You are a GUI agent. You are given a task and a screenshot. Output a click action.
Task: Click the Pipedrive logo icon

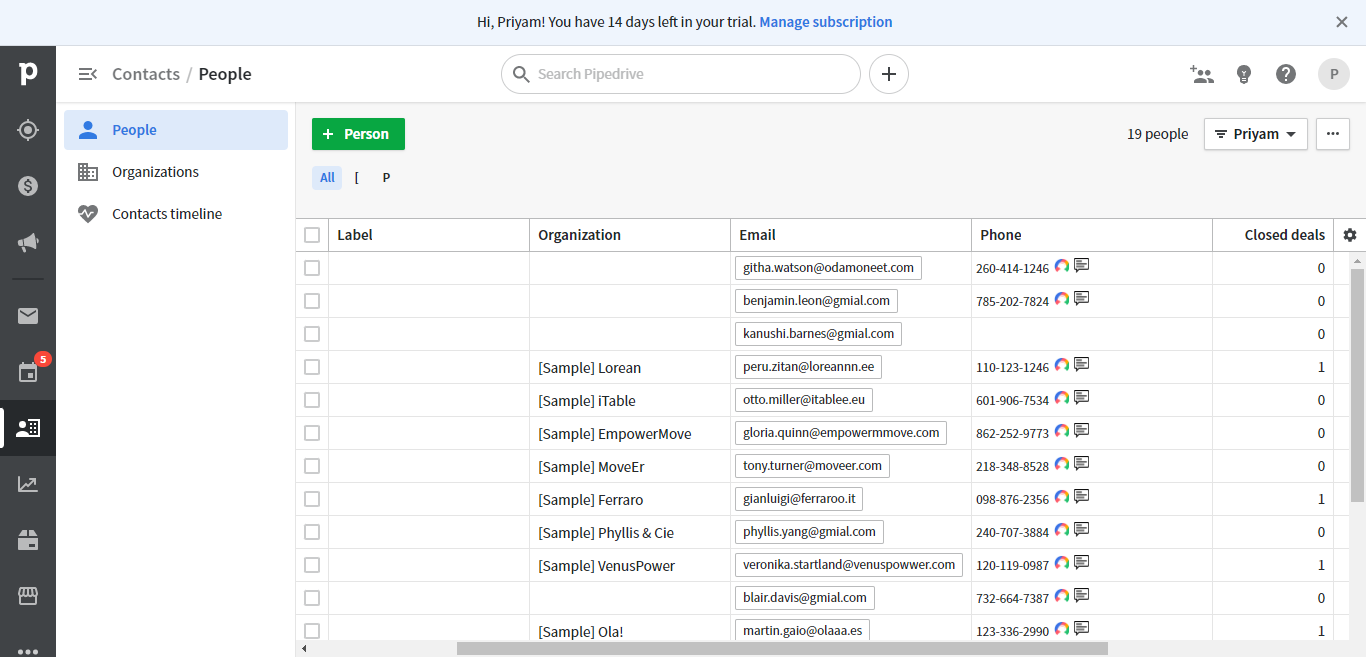[x=28, y=73]
